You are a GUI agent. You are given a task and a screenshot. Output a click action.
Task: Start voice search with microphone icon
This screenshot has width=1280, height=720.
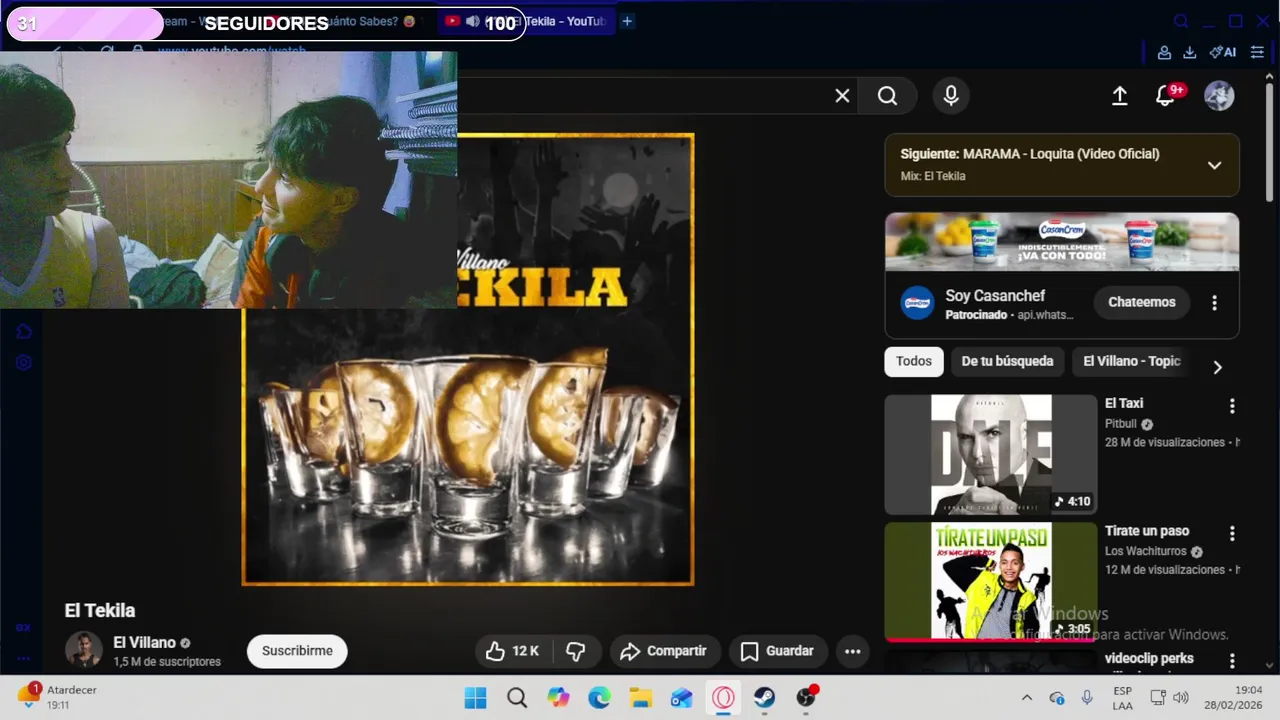click(951, 95)
